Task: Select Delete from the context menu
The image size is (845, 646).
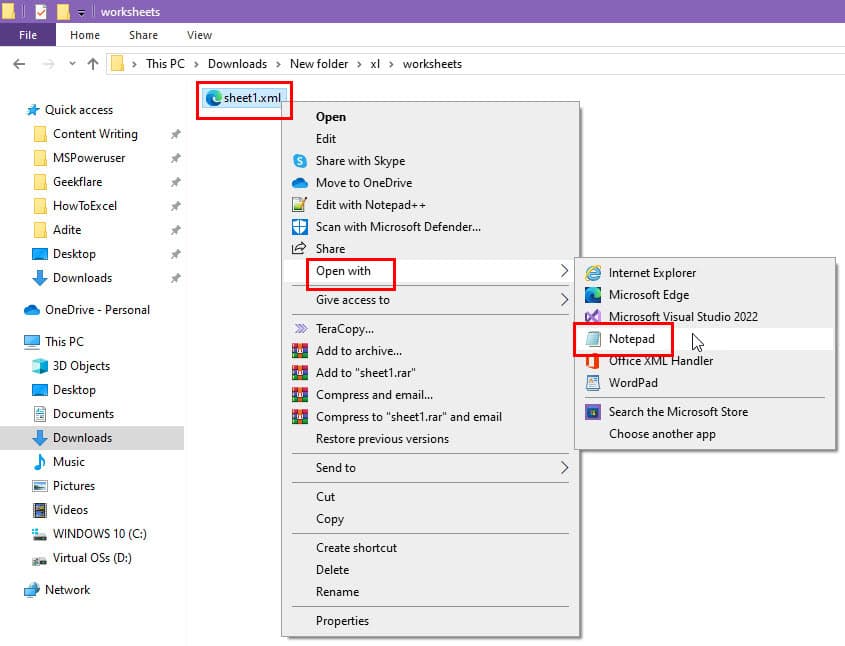Action: tap(430, 569)
